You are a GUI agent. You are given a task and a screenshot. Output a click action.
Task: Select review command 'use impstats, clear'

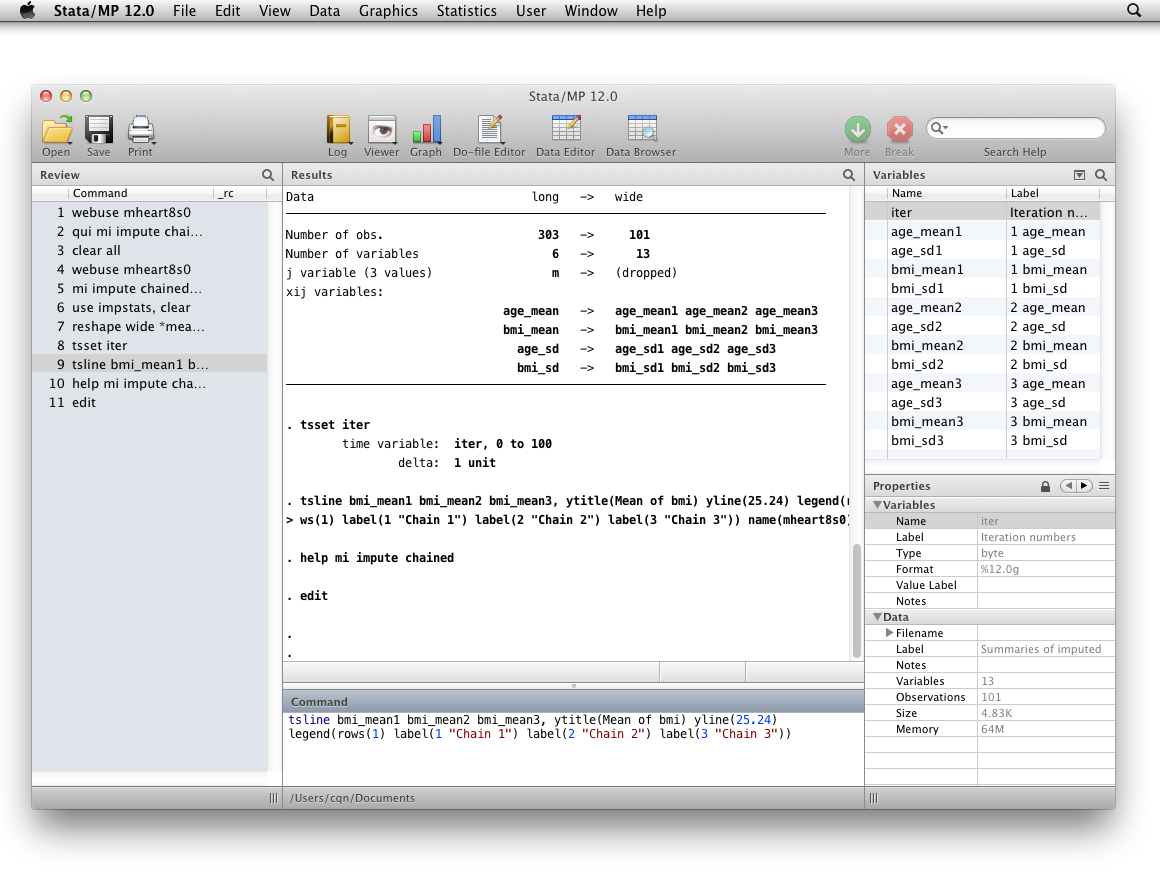pos(149,307)
